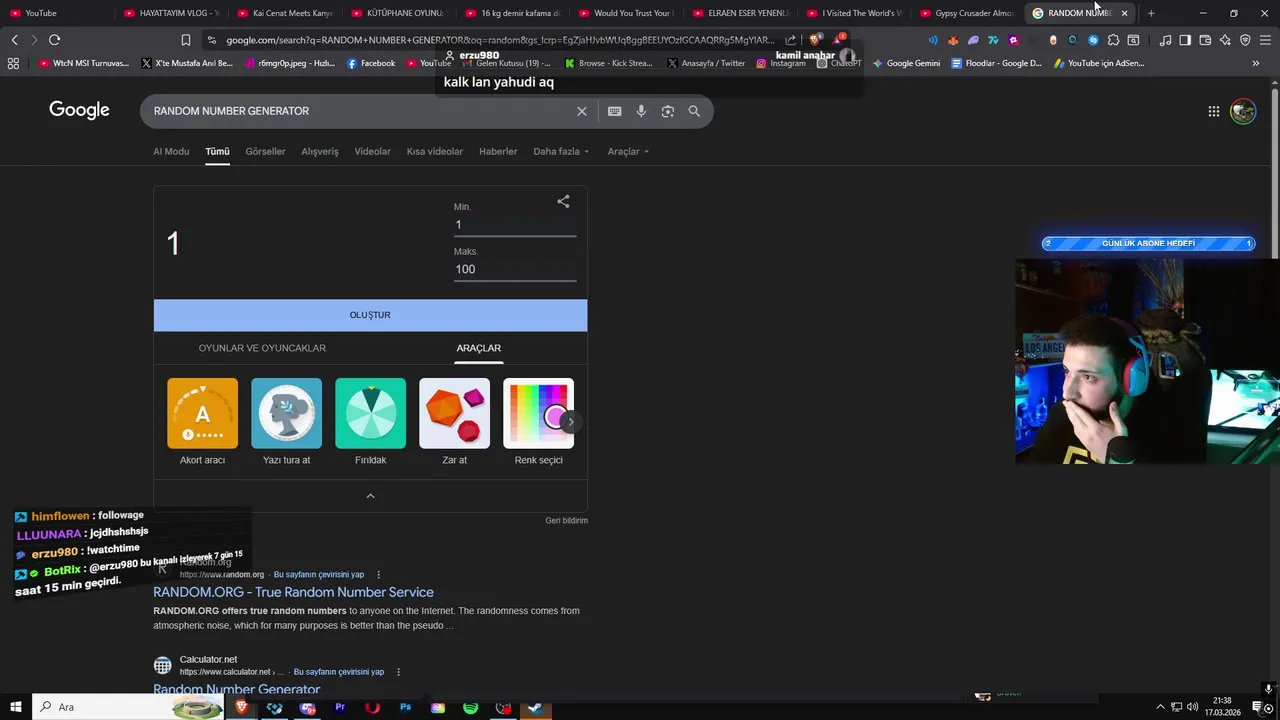Switch to the HAYATTAYIM VLOG tab
This screenshot has height=720, width=1280.
point(172,13)
